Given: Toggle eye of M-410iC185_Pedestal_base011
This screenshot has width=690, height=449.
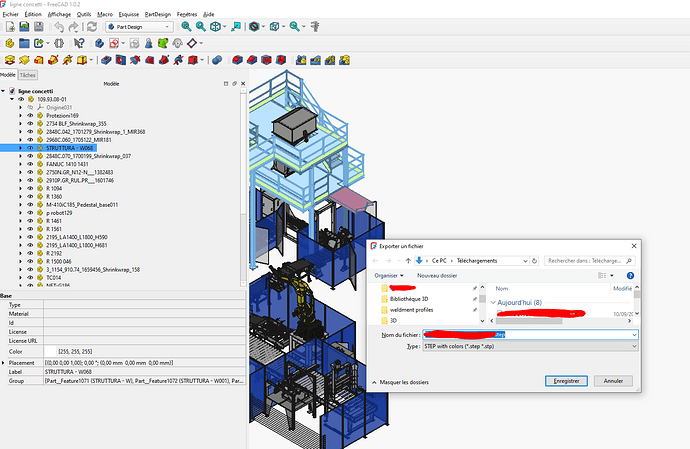Looking at the screenshot, I should pos(30,205).
